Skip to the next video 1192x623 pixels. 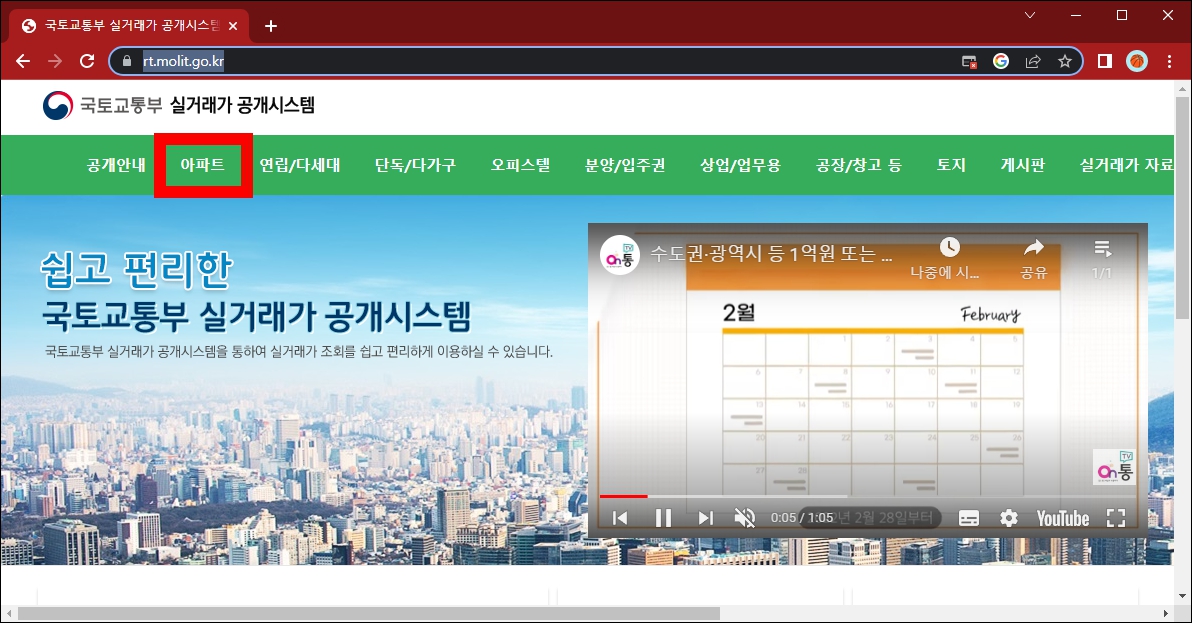[x=705, y=518]
